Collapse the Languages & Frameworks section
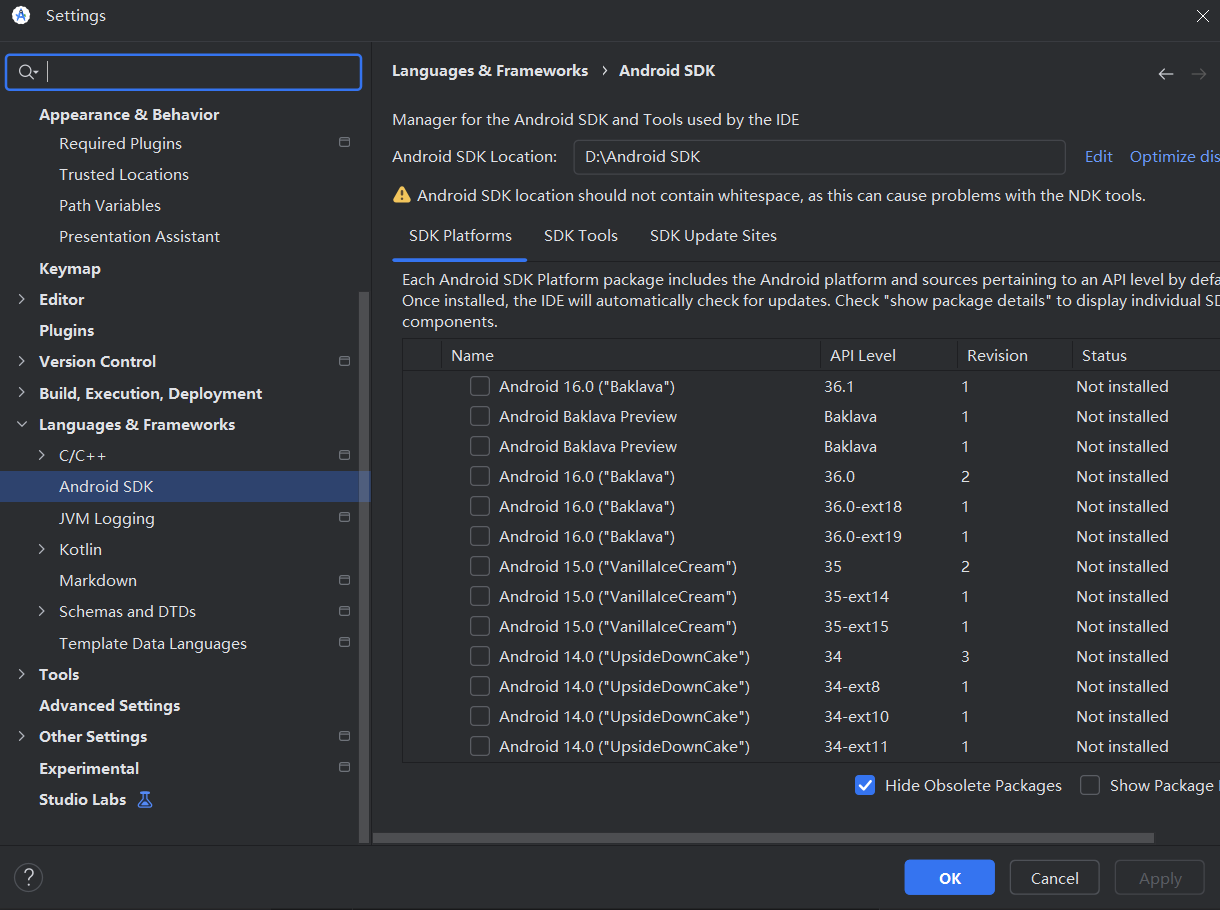 point(22,424)
